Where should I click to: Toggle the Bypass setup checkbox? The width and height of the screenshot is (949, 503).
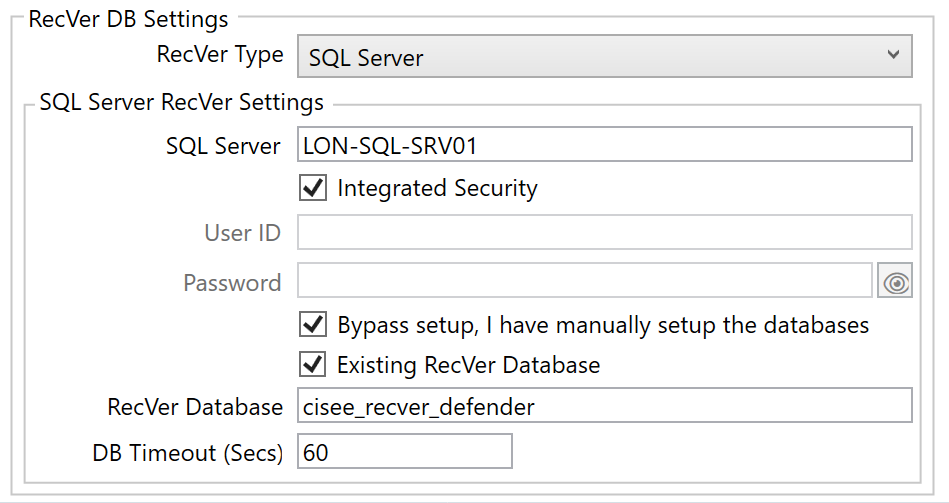pos(313,325)
